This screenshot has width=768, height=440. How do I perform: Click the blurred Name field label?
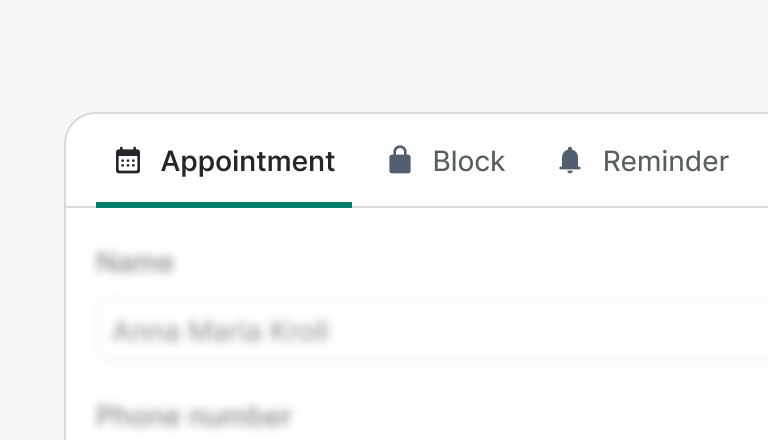click(x=135, y=263)
